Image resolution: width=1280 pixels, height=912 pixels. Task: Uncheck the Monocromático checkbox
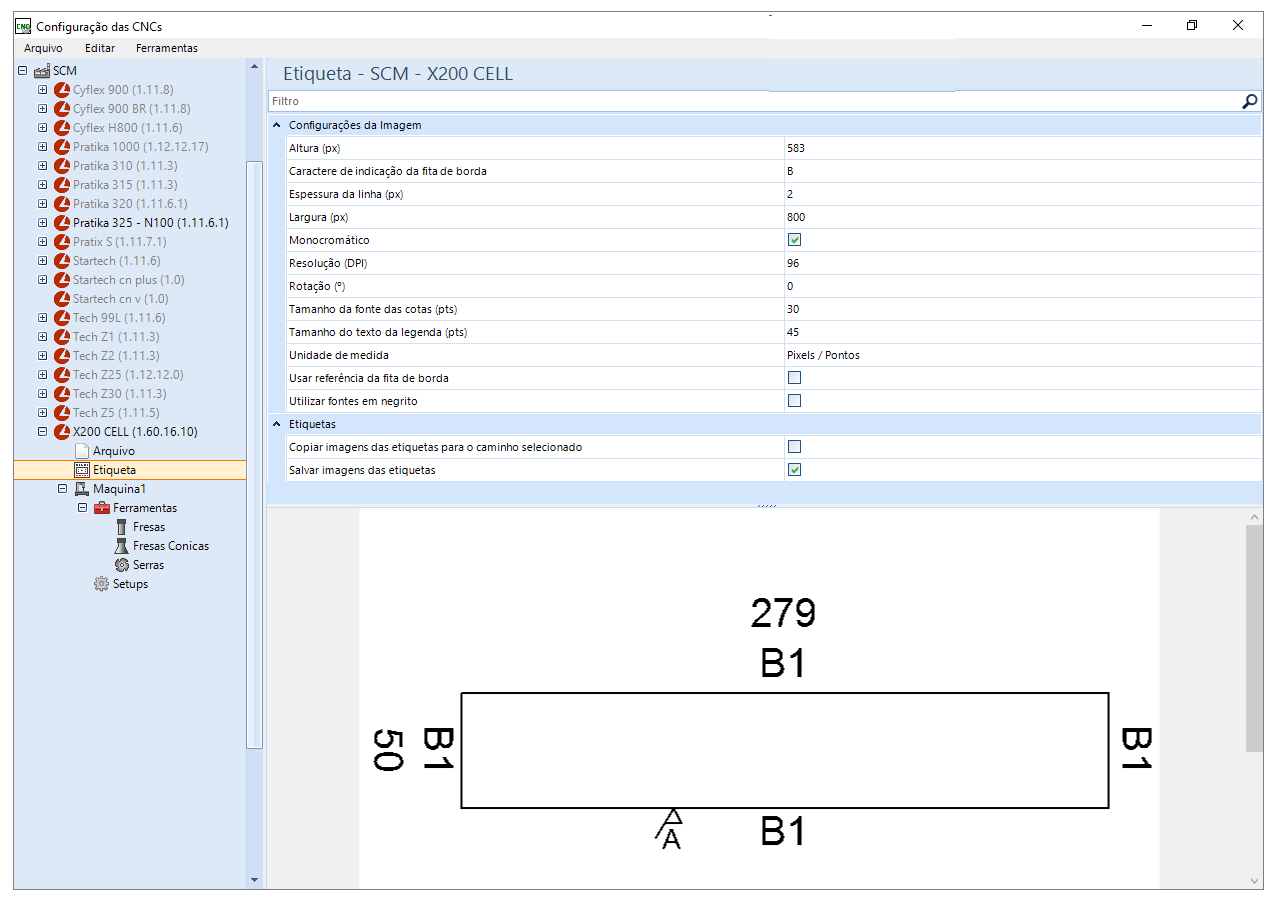pos(795,240)
